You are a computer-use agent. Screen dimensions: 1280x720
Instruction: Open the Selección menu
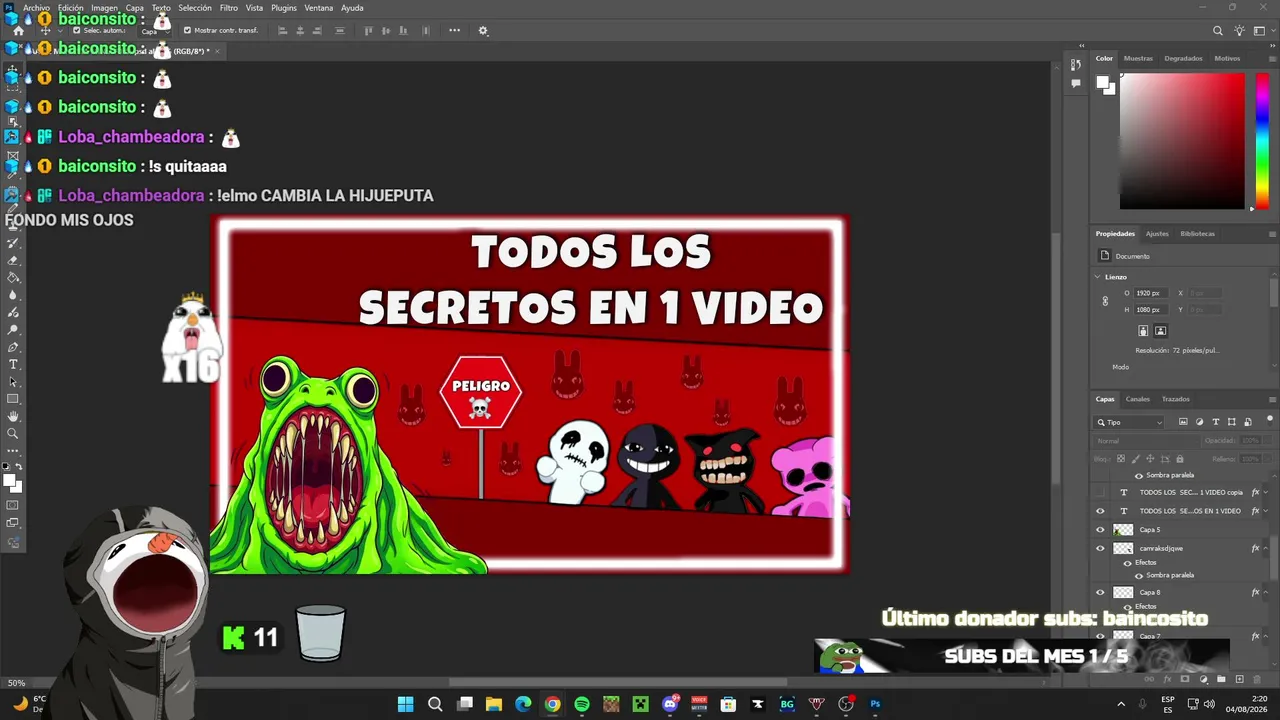(x=195, y=8)
